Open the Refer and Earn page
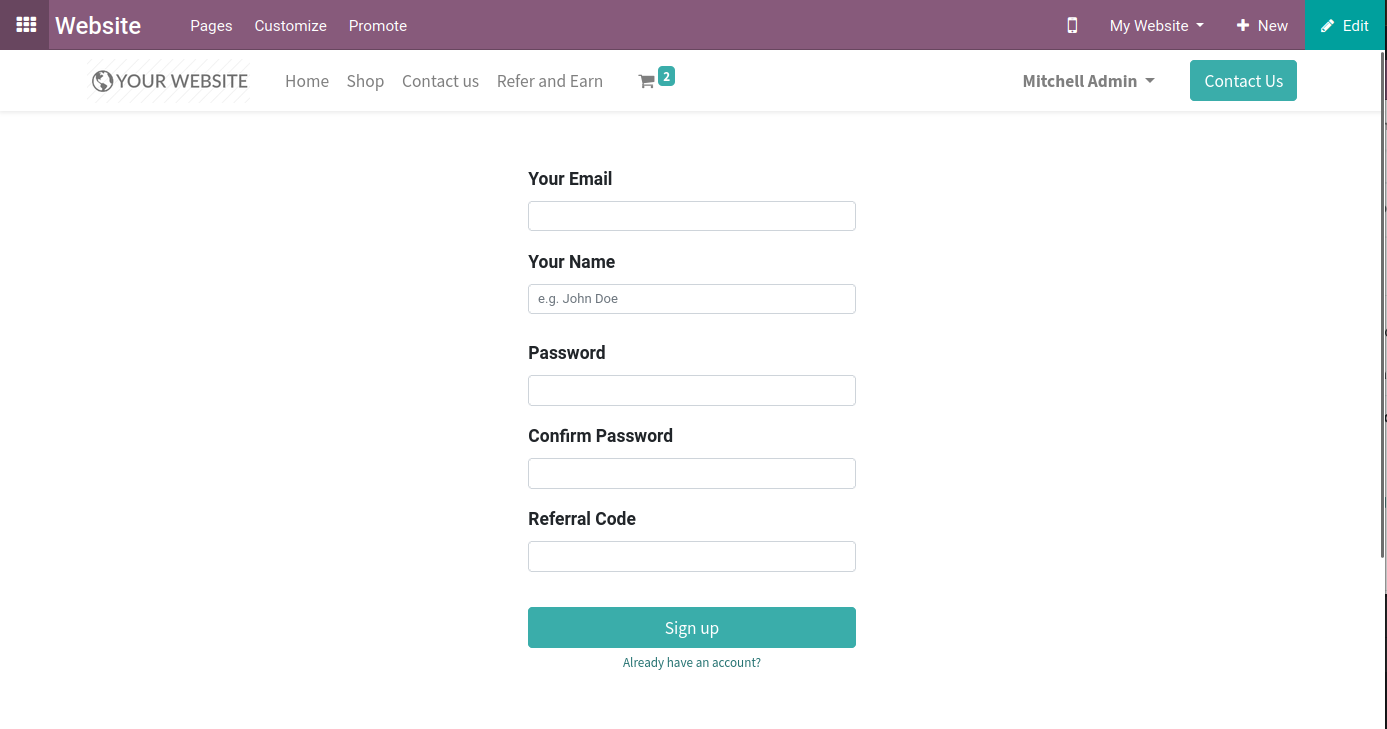The height and width of the screenshot is (729, 1387). coord(550,81)
